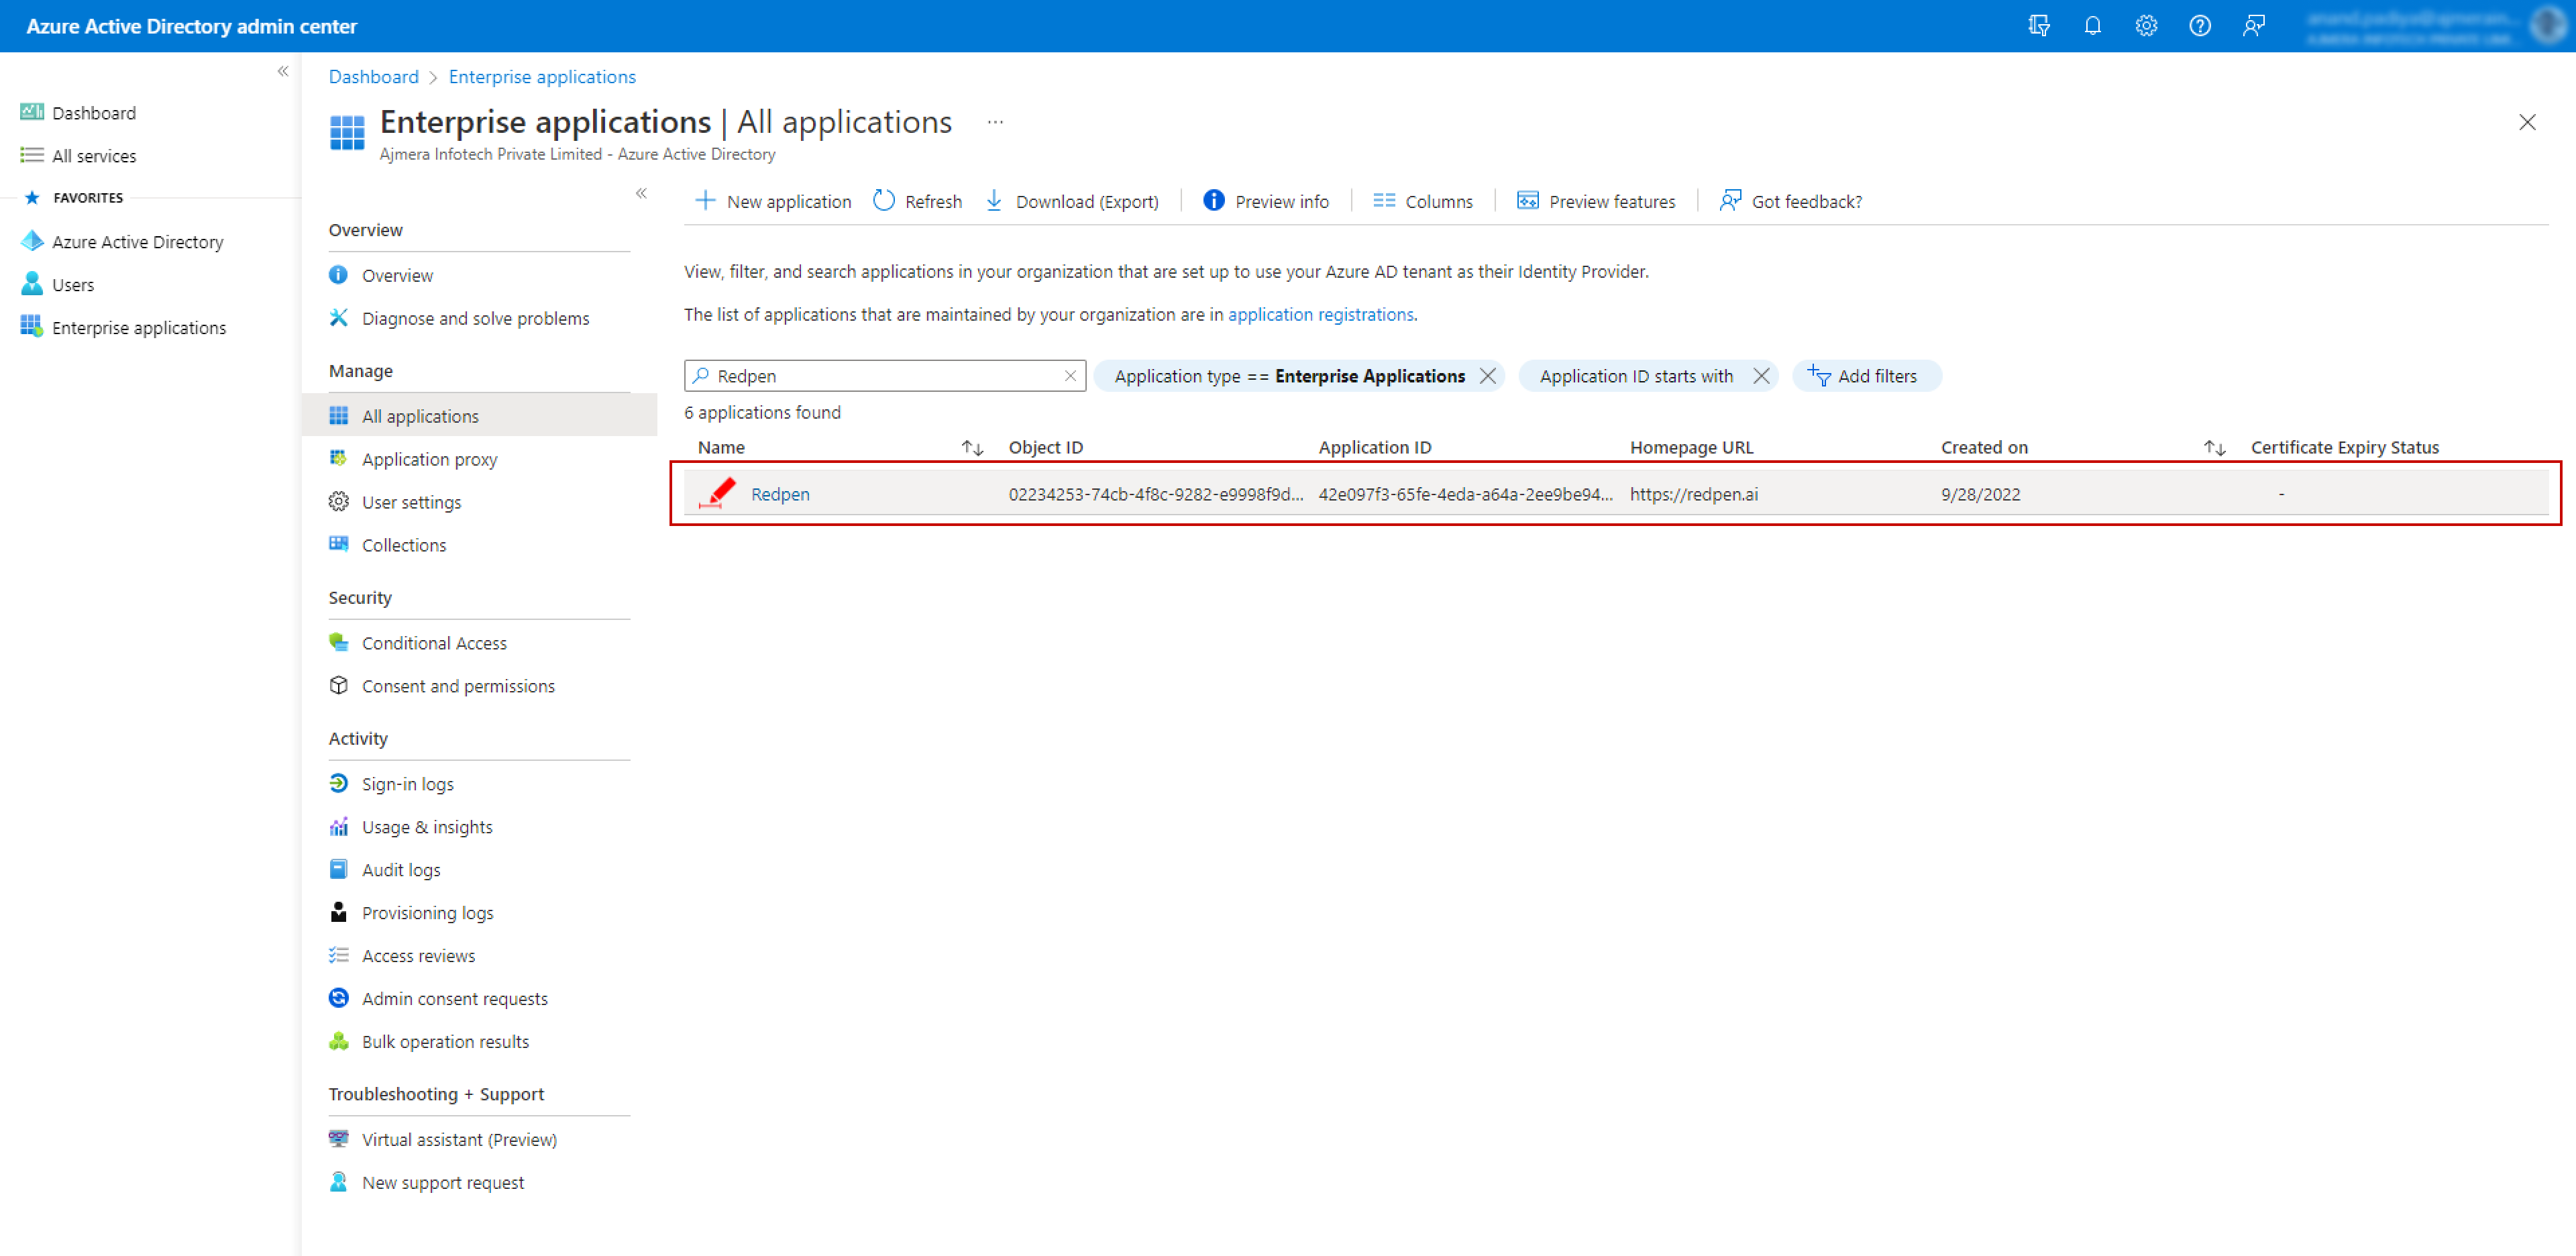Viewport: 2576px width, 1256px height.
Task: Click the Redpen Object ID cell
Action: point(1155,494)
